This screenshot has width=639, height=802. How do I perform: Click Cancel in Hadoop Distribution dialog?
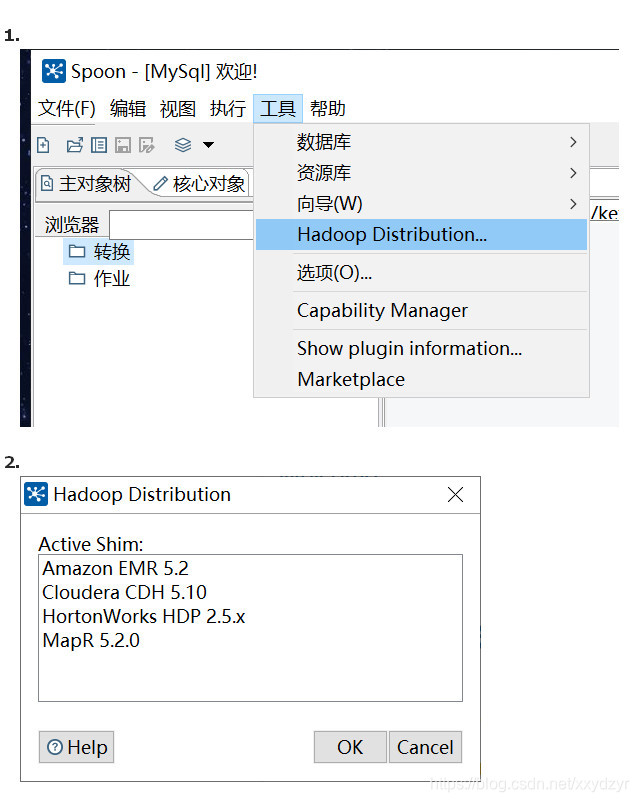425,747
